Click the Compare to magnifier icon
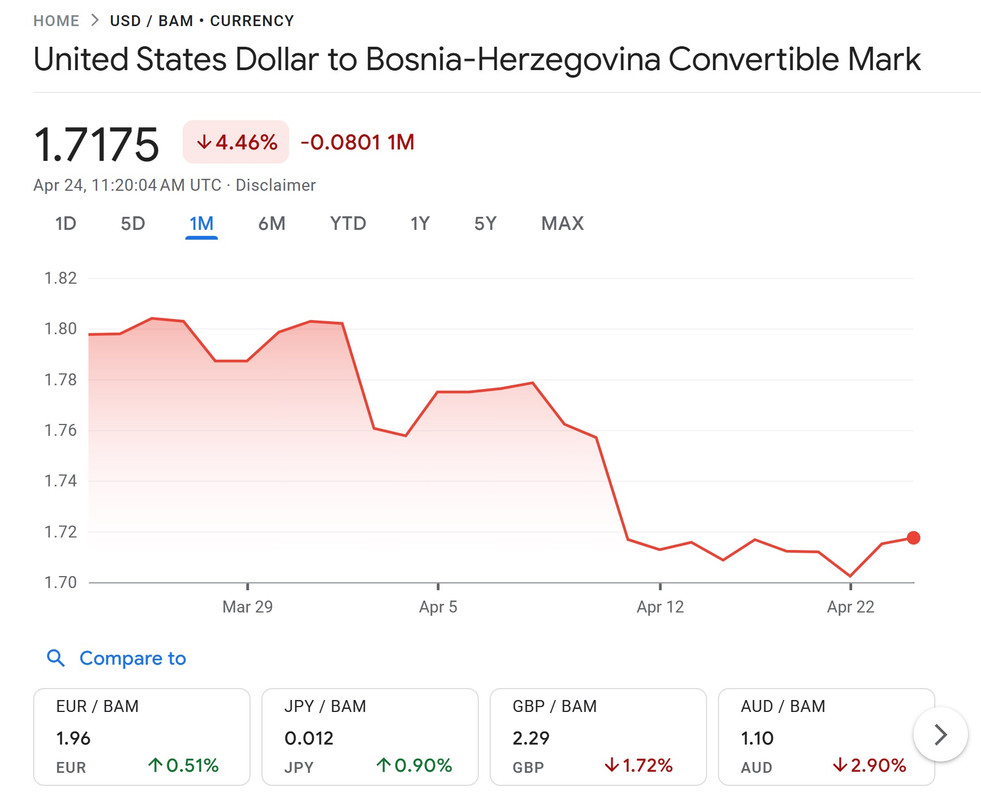Screen dimensions: 981x800 coord(56,658)
